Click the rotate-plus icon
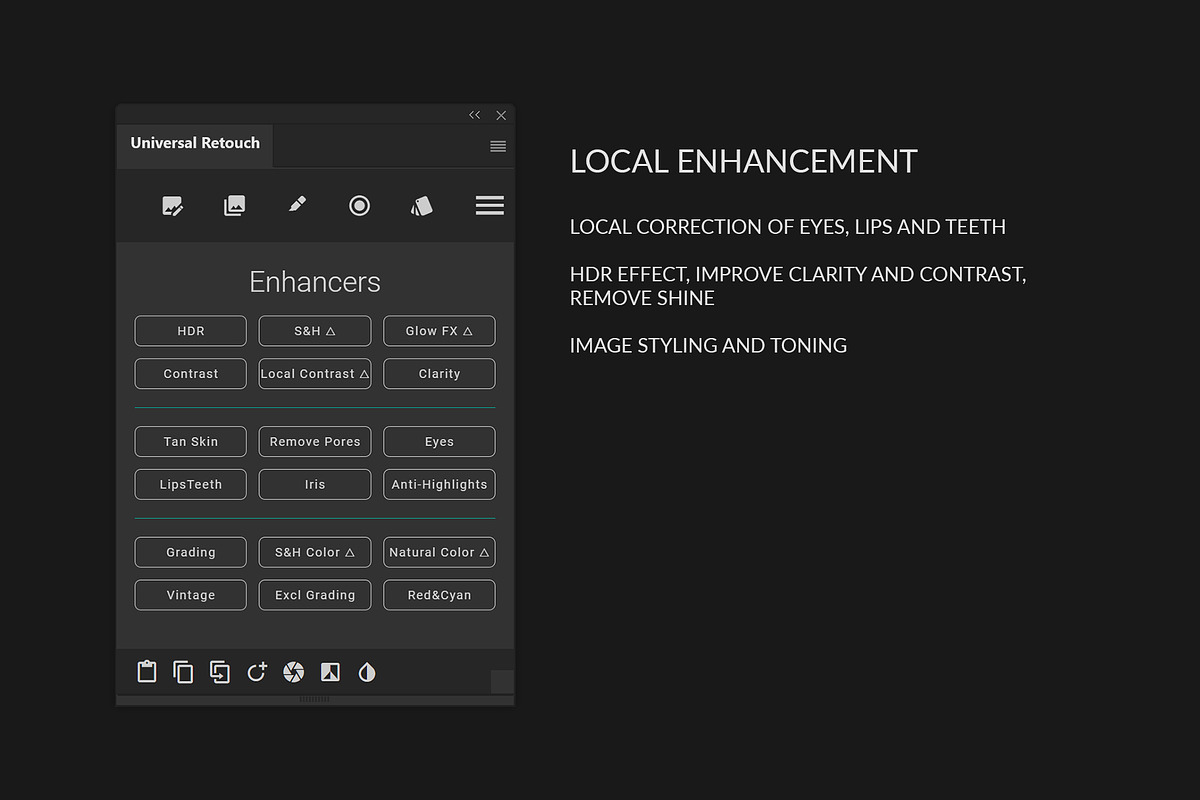Viewport: 1200px width, 800px height. pyautogui.click(x=257, y=672)
